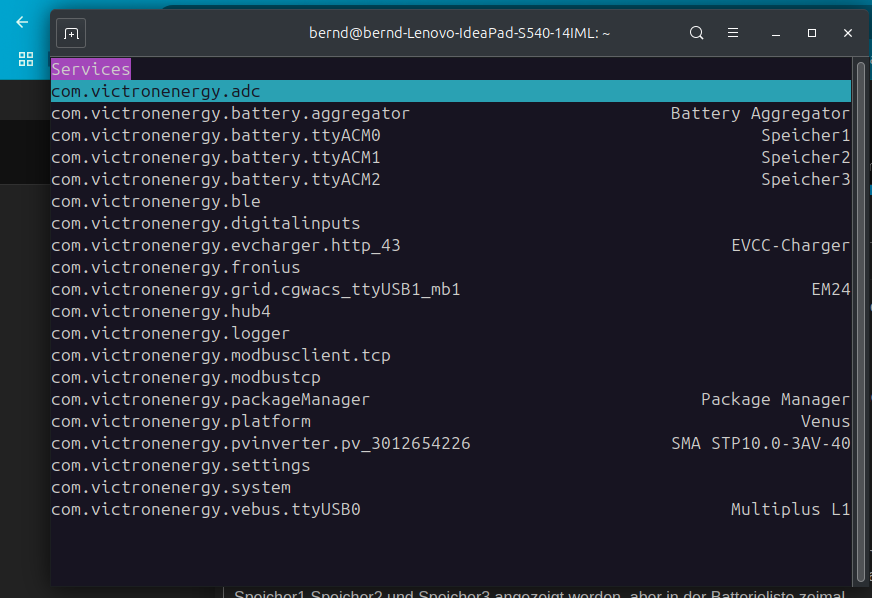The width and height of the screenshot is (872, 598).
Task: Open a new terminal tab
Action: point(71,33)
